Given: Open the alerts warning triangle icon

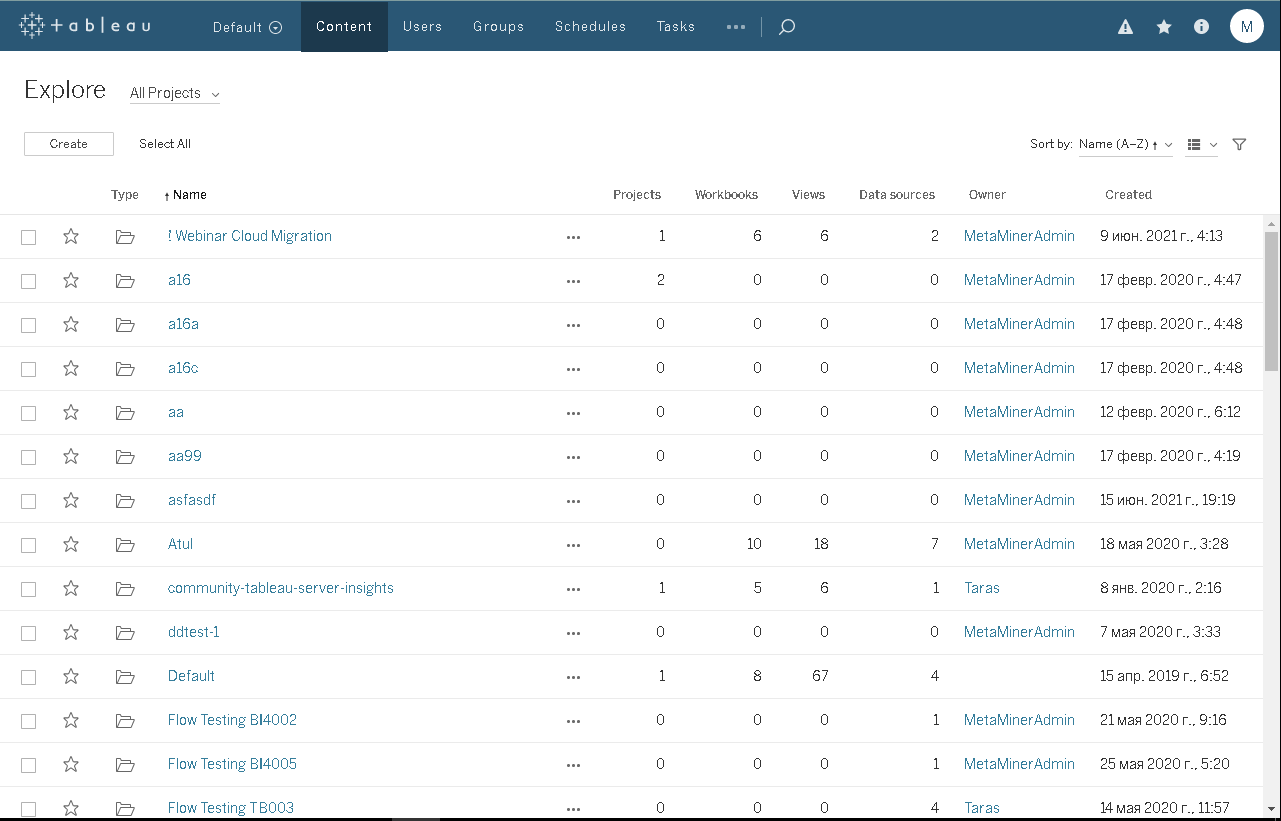Looking at the screenshot, I should click(1125, 27).
